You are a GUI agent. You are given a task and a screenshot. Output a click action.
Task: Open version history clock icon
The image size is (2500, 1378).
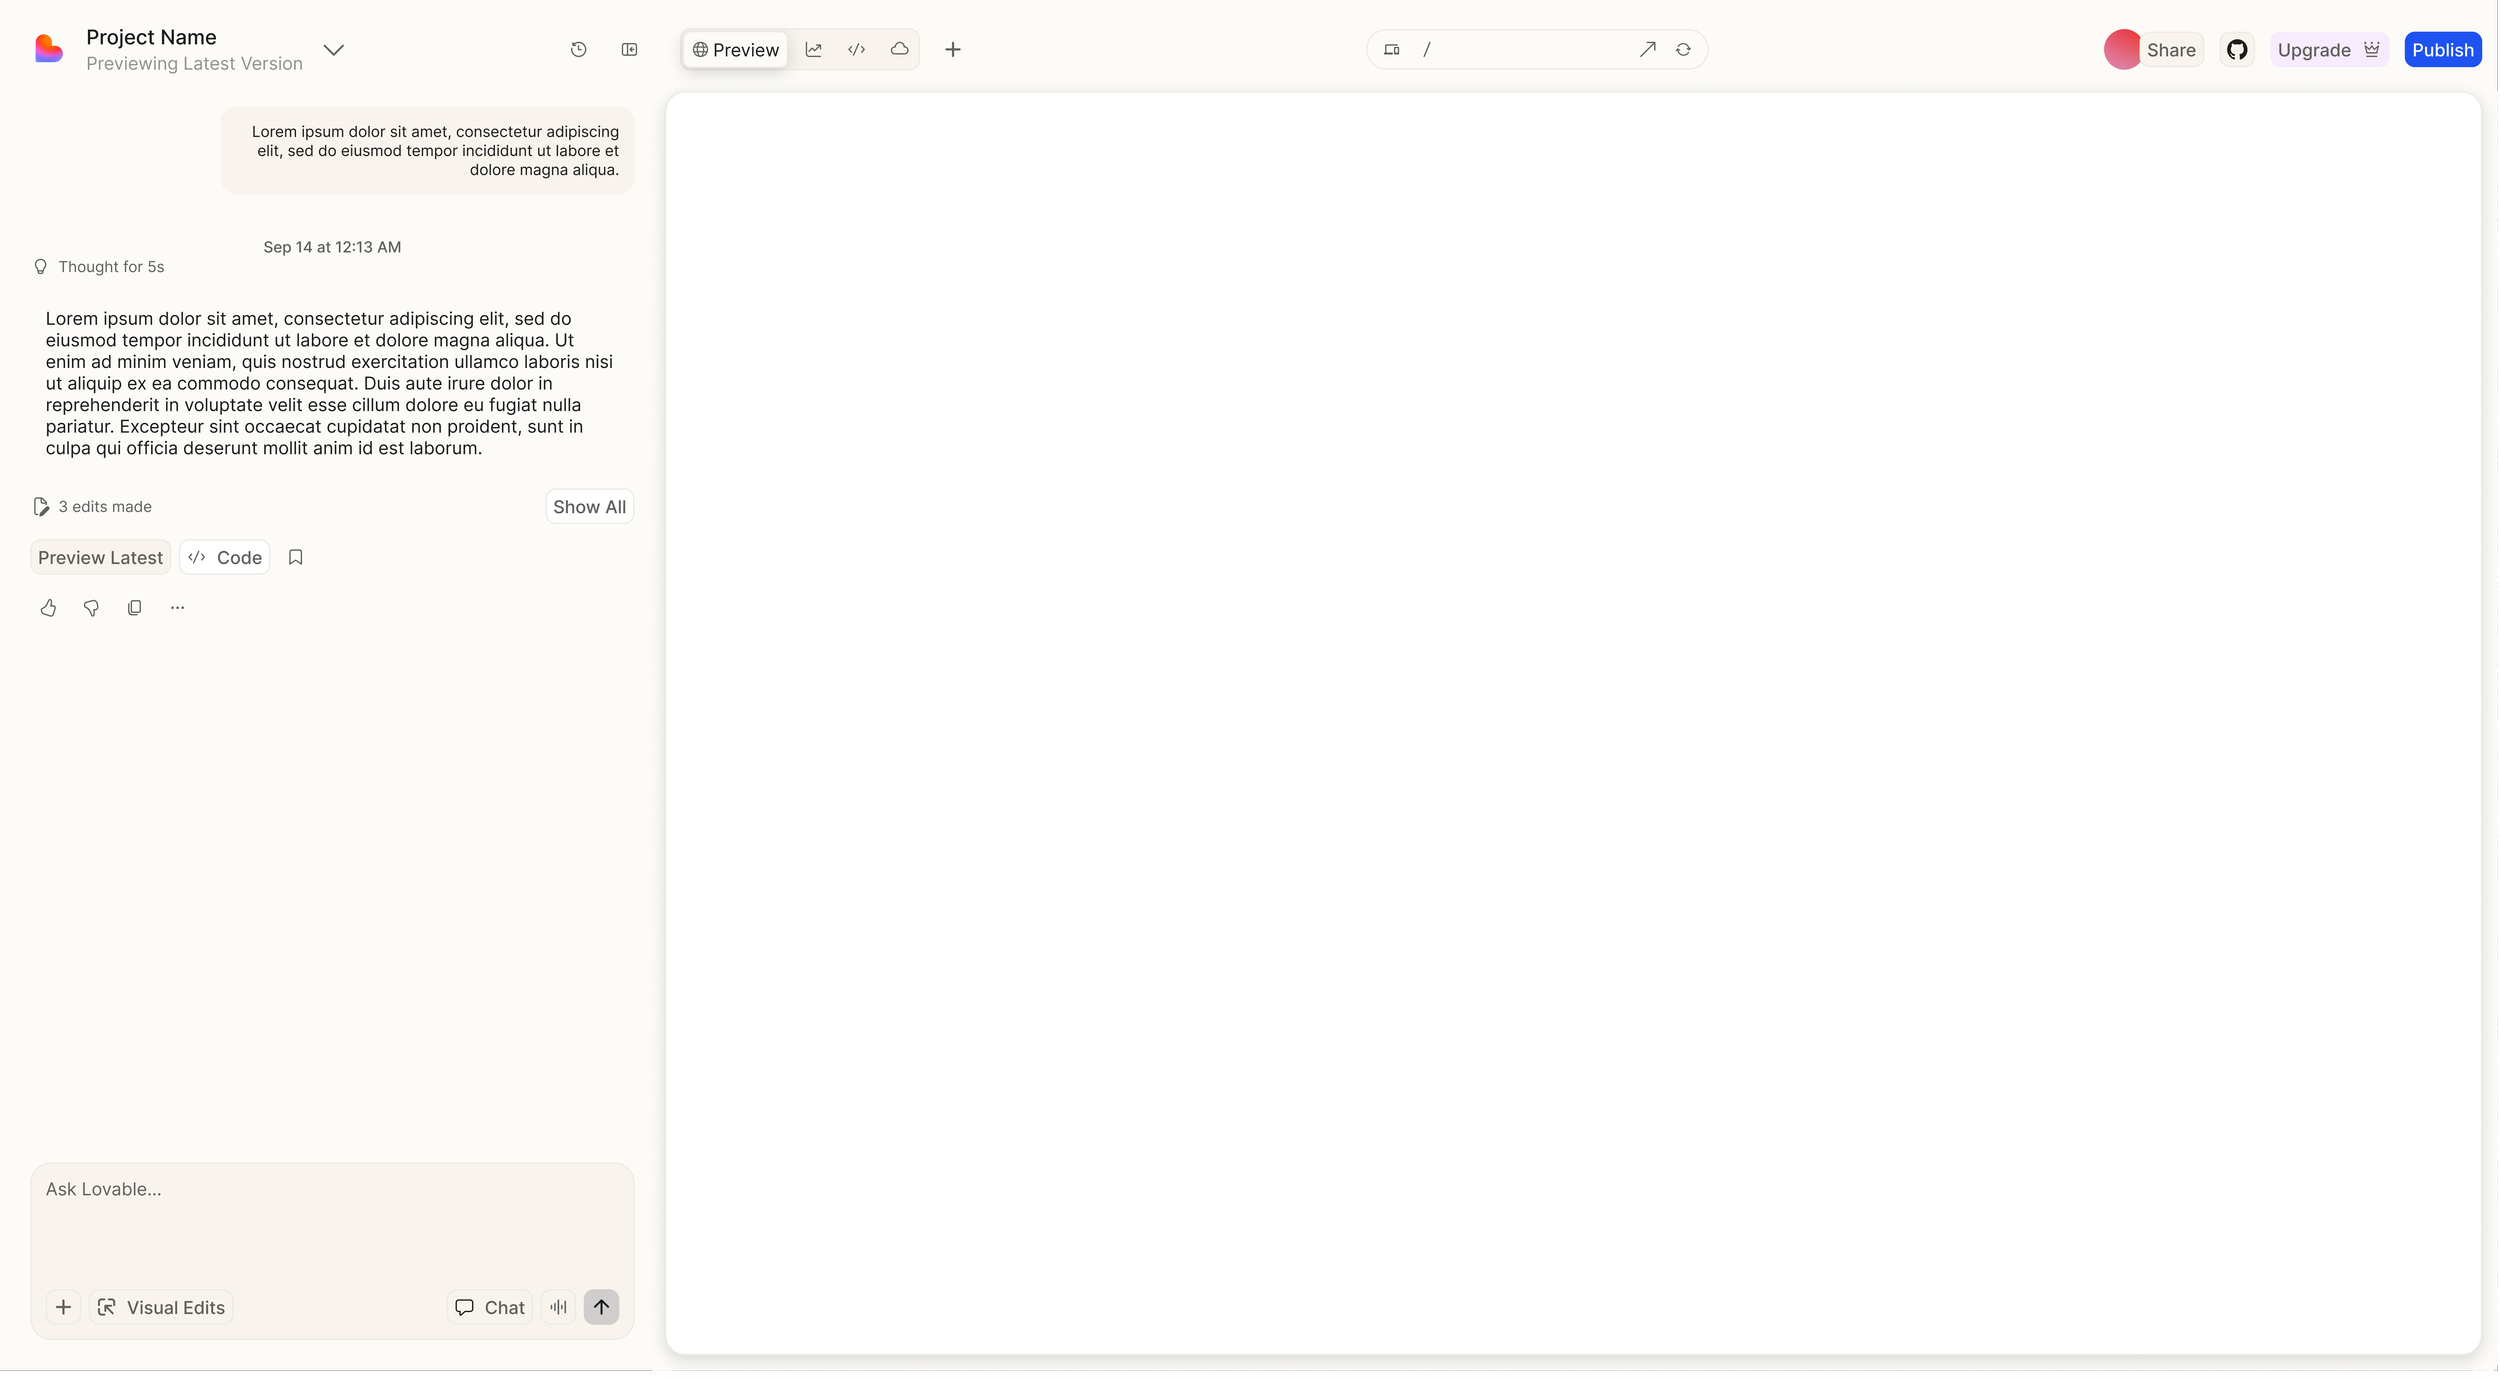pyautogui.click(x=578, y=50)
